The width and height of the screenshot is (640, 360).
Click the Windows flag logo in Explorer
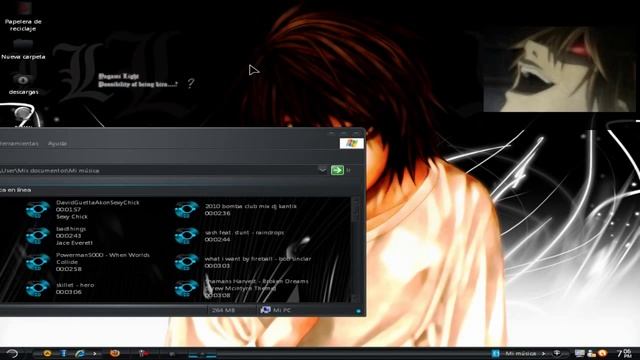pos(351,143)
